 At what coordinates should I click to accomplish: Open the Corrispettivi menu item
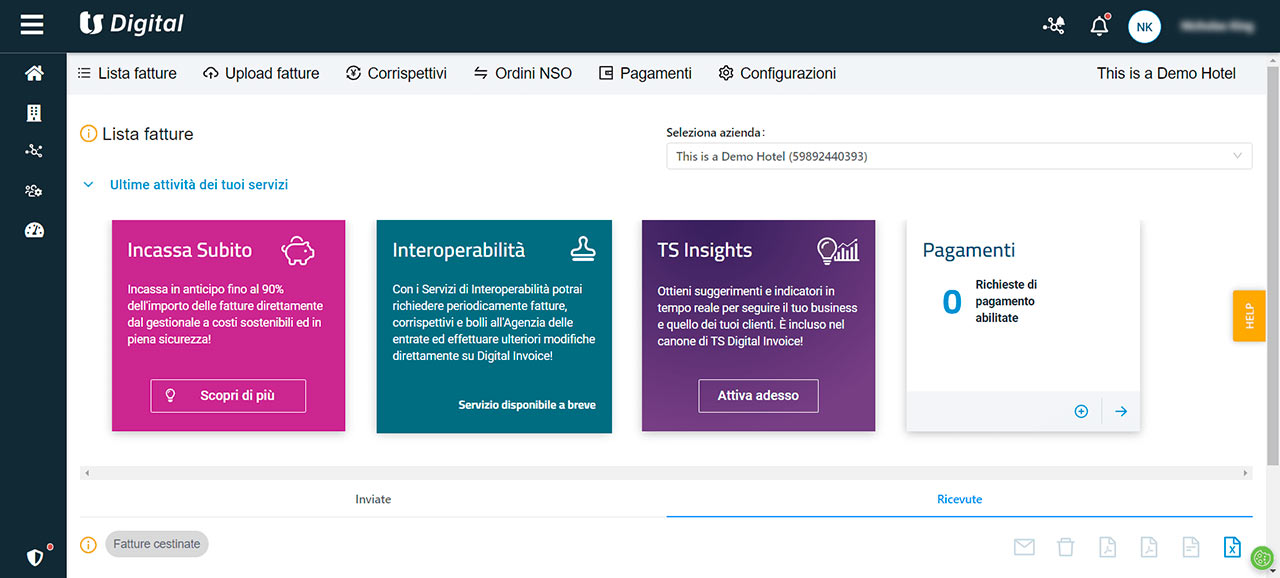click(x=396, y=73)
